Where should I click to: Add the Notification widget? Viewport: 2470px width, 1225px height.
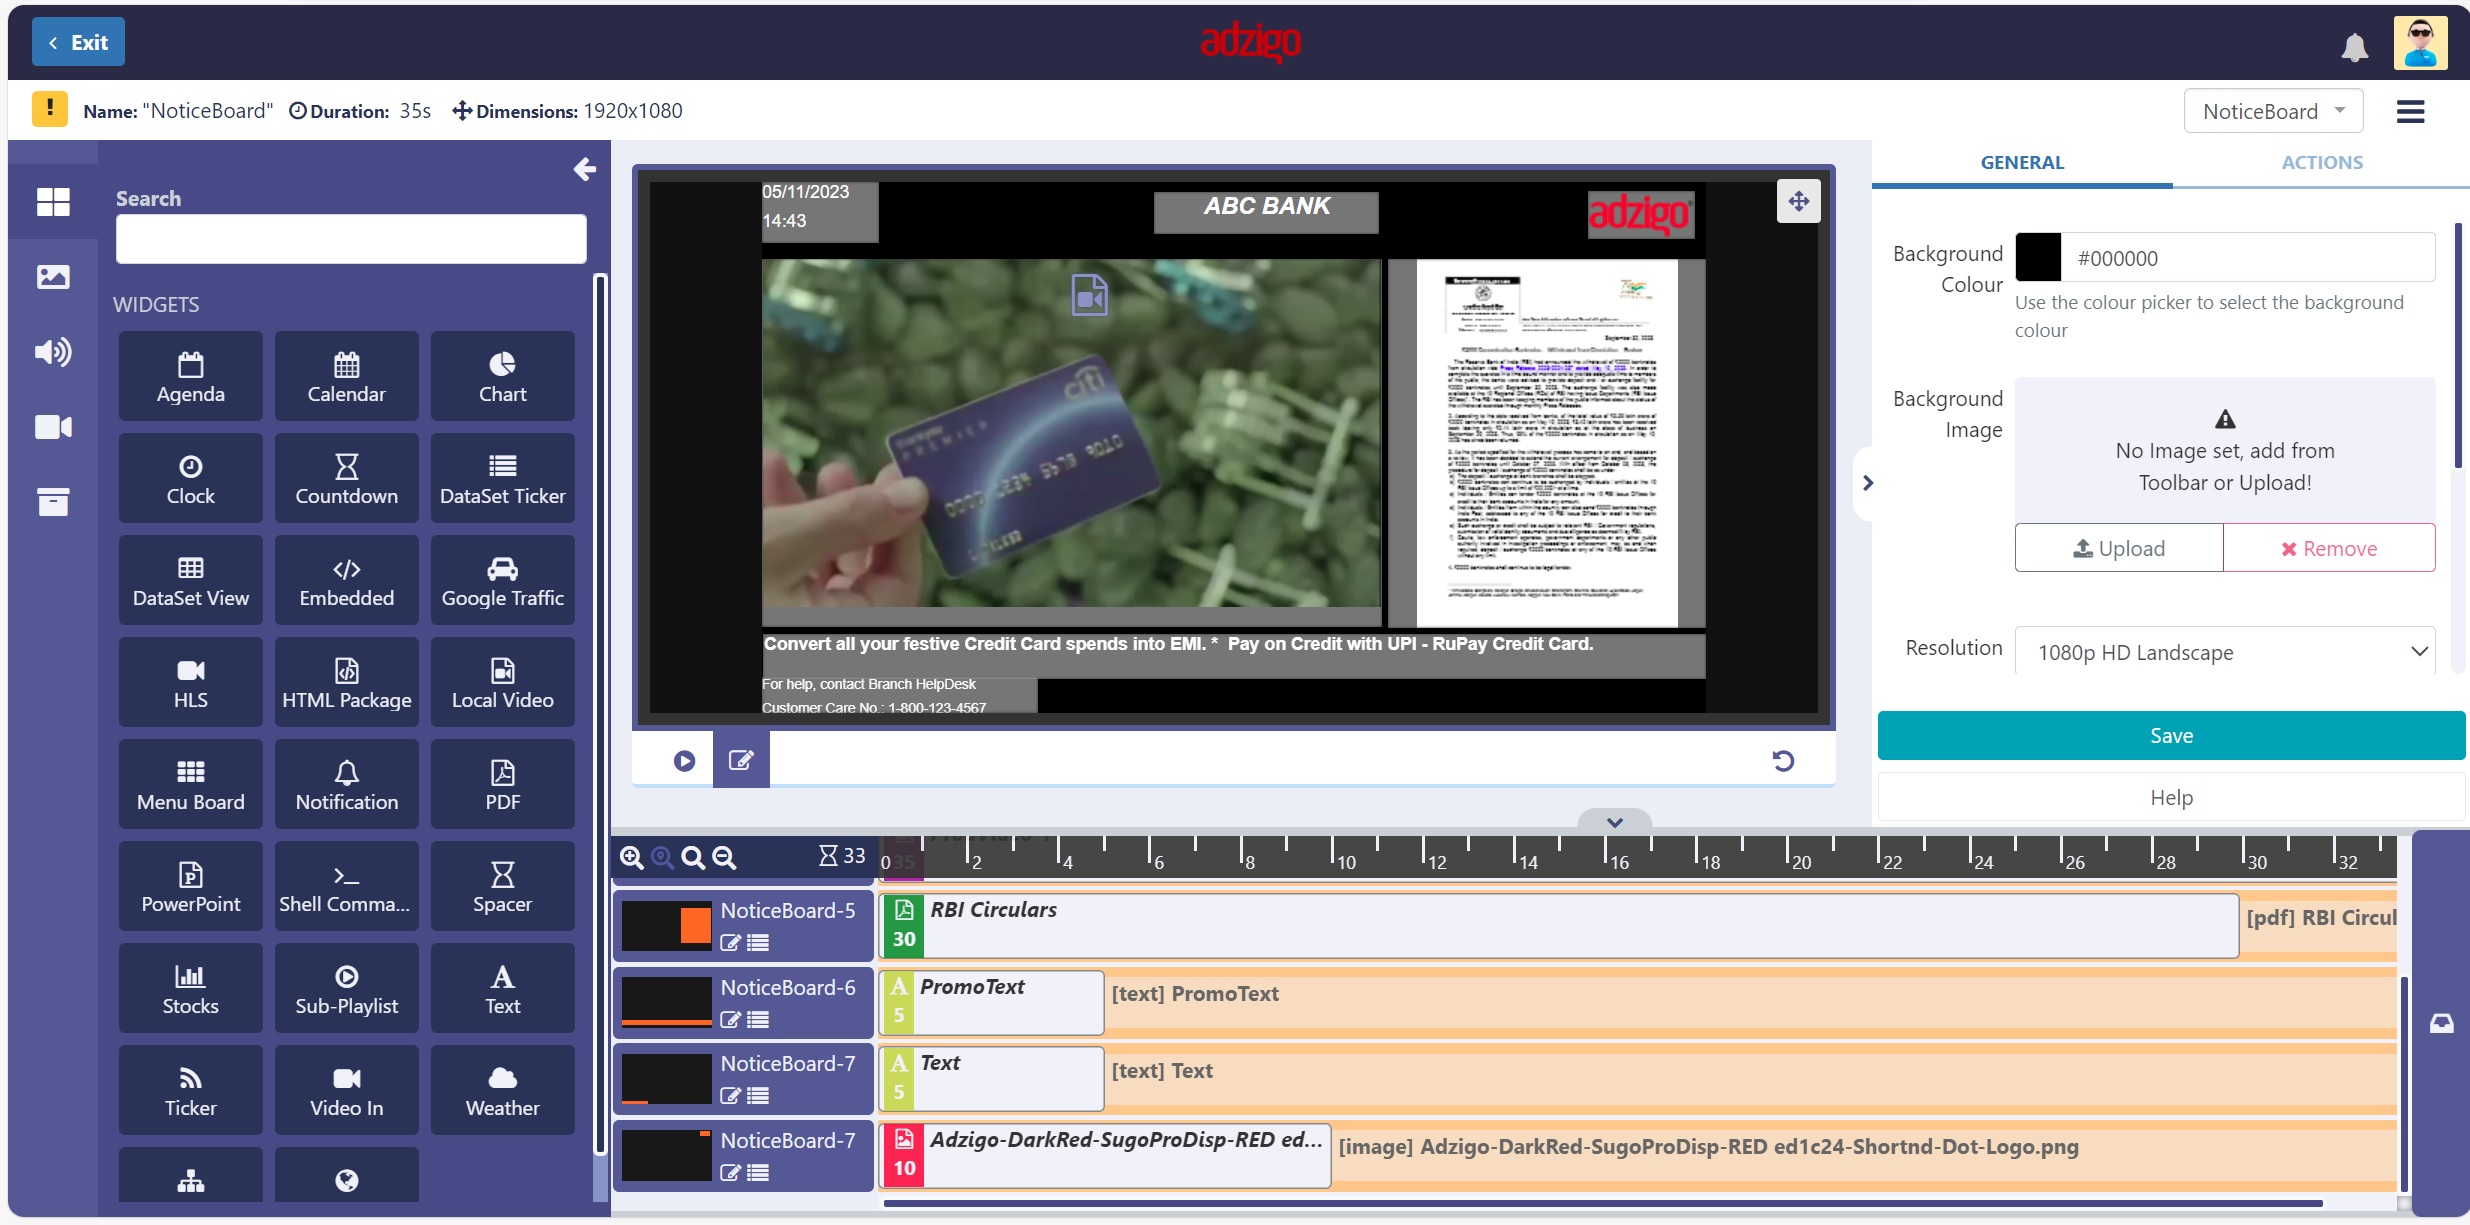coord(346,784)
